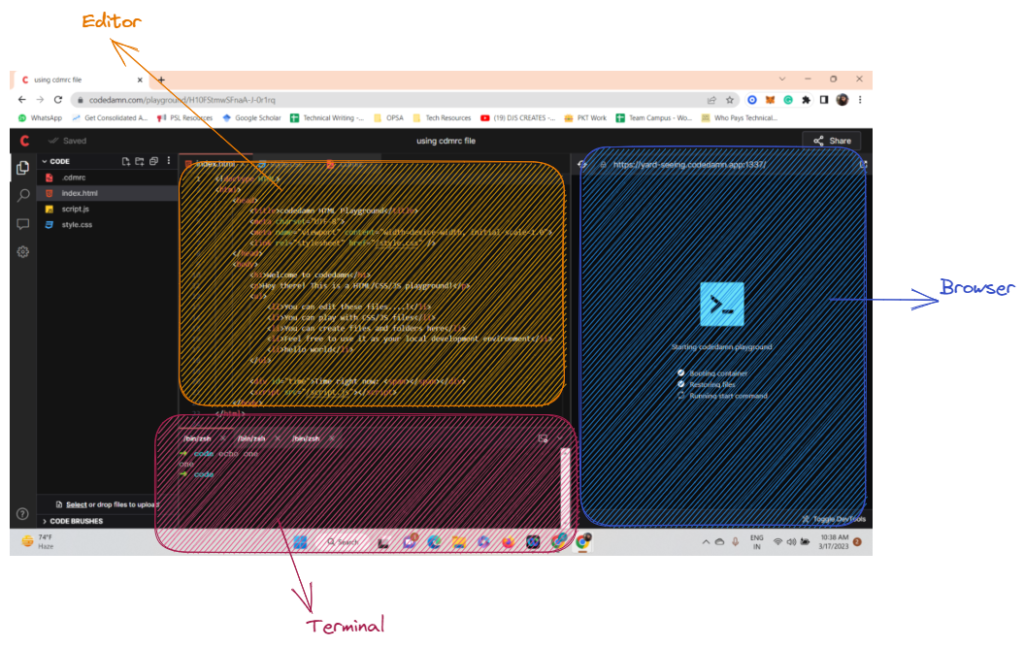Go forward in Chrome
This screenshot has width=1024, height=647.
[x=40, y=100]
